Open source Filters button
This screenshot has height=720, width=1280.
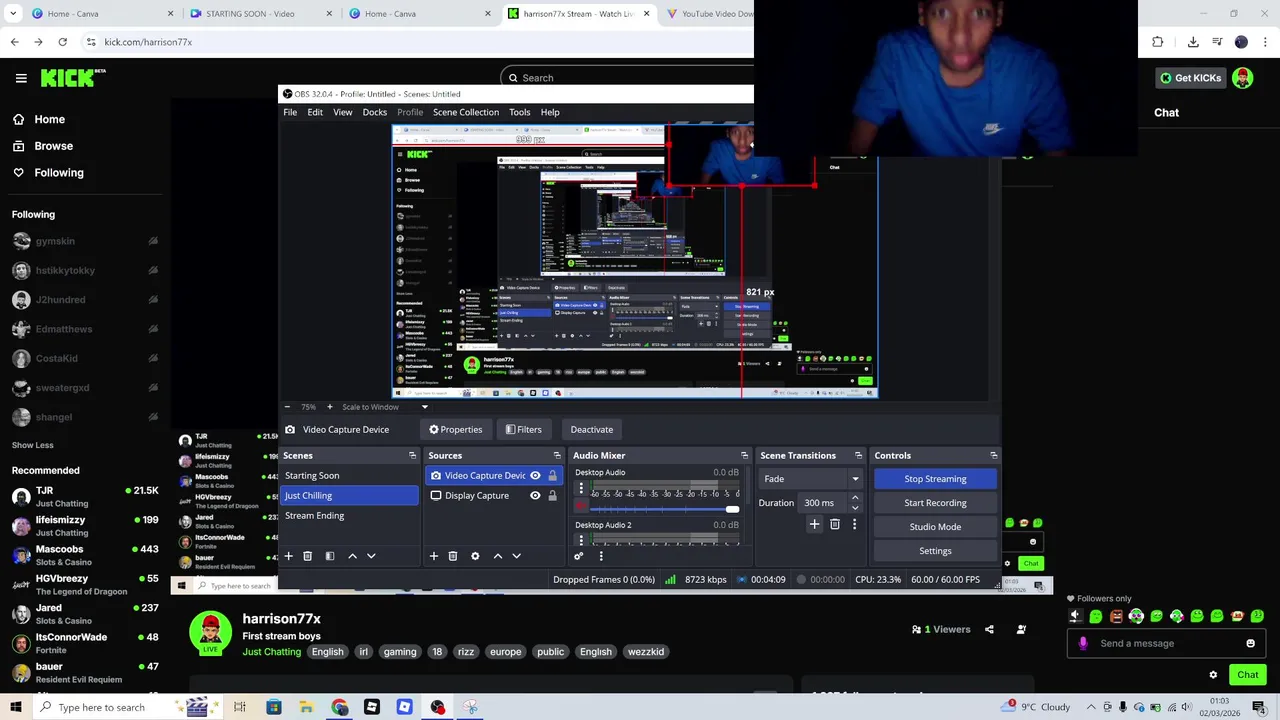[524, 430]
